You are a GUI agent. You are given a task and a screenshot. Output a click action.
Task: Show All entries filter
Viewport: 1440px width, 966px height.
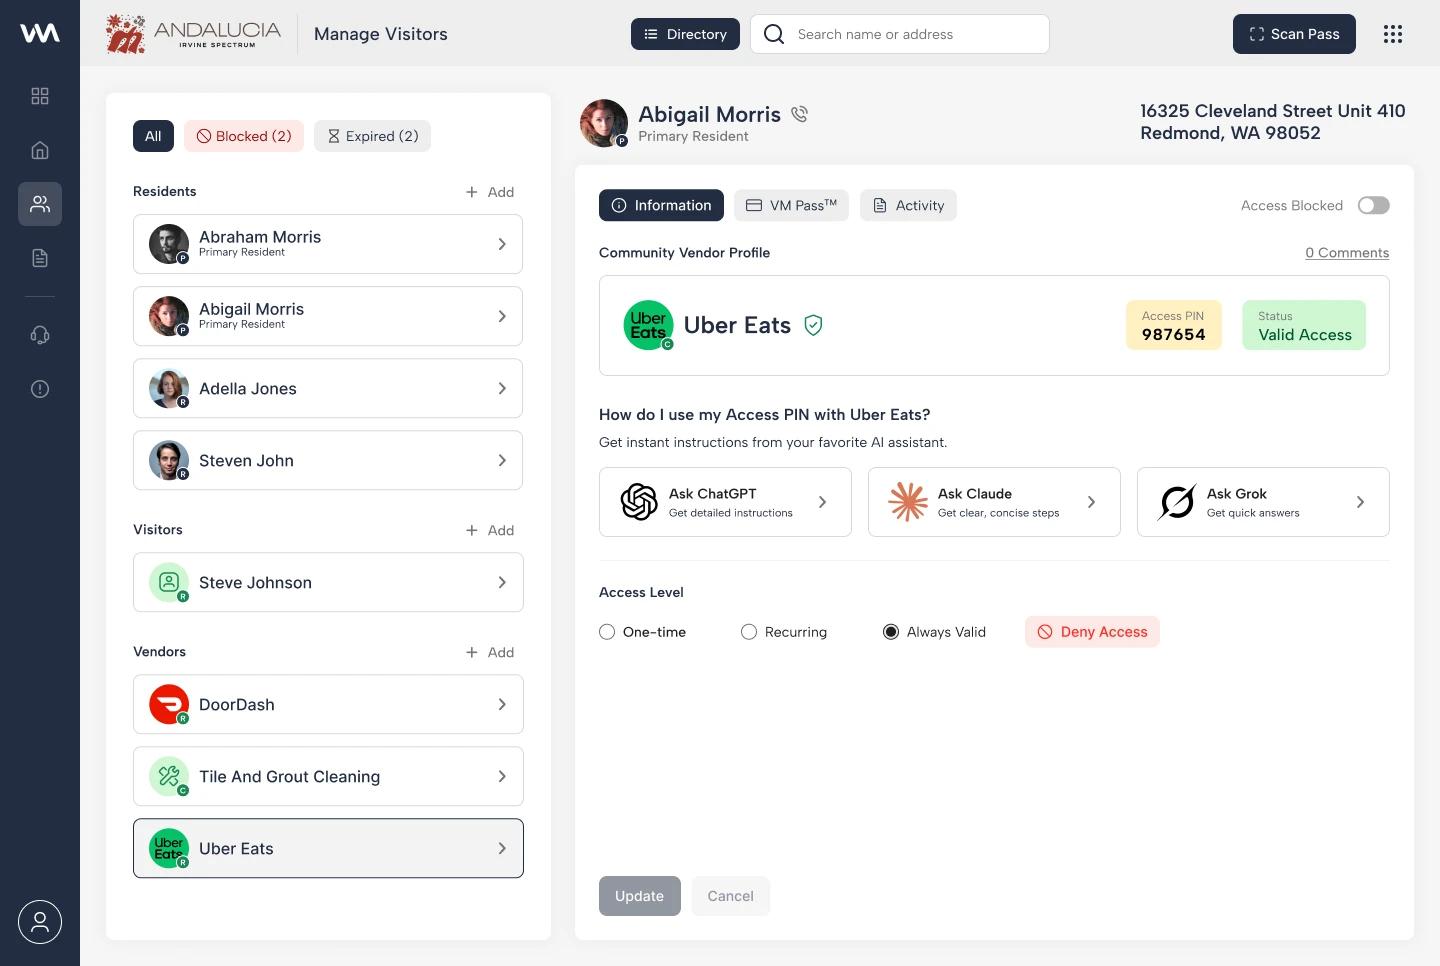point(153,136)
